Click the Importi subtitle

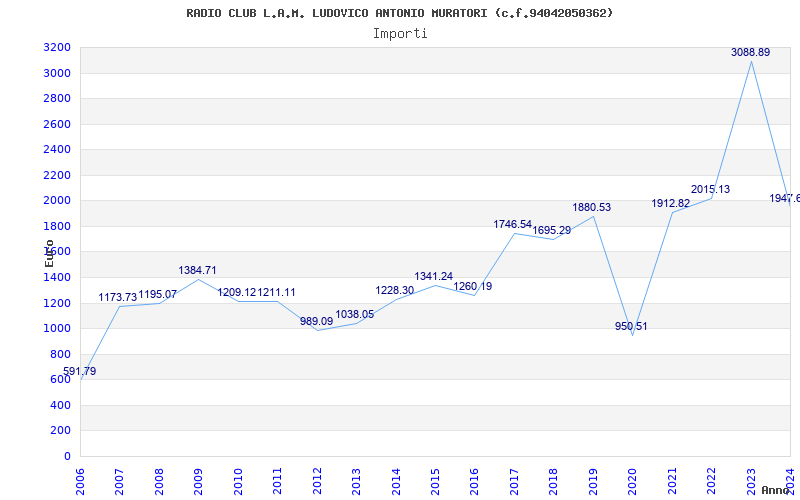pos(400,34)
